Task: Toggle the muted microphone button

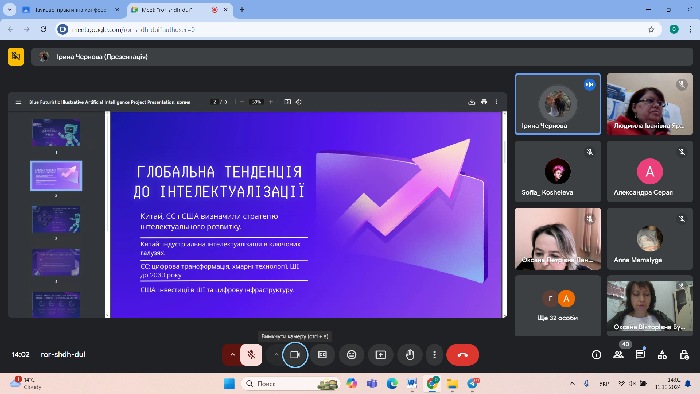Action: point(251,355)
